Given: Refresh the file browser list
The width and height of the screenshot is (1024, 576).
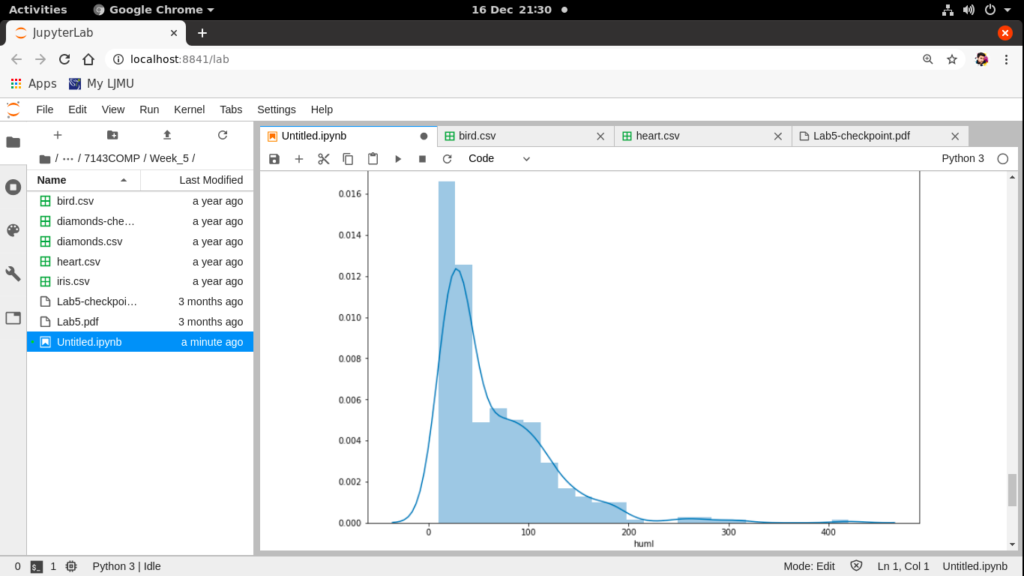Looking at the screenshot, I should click(222, 135).
